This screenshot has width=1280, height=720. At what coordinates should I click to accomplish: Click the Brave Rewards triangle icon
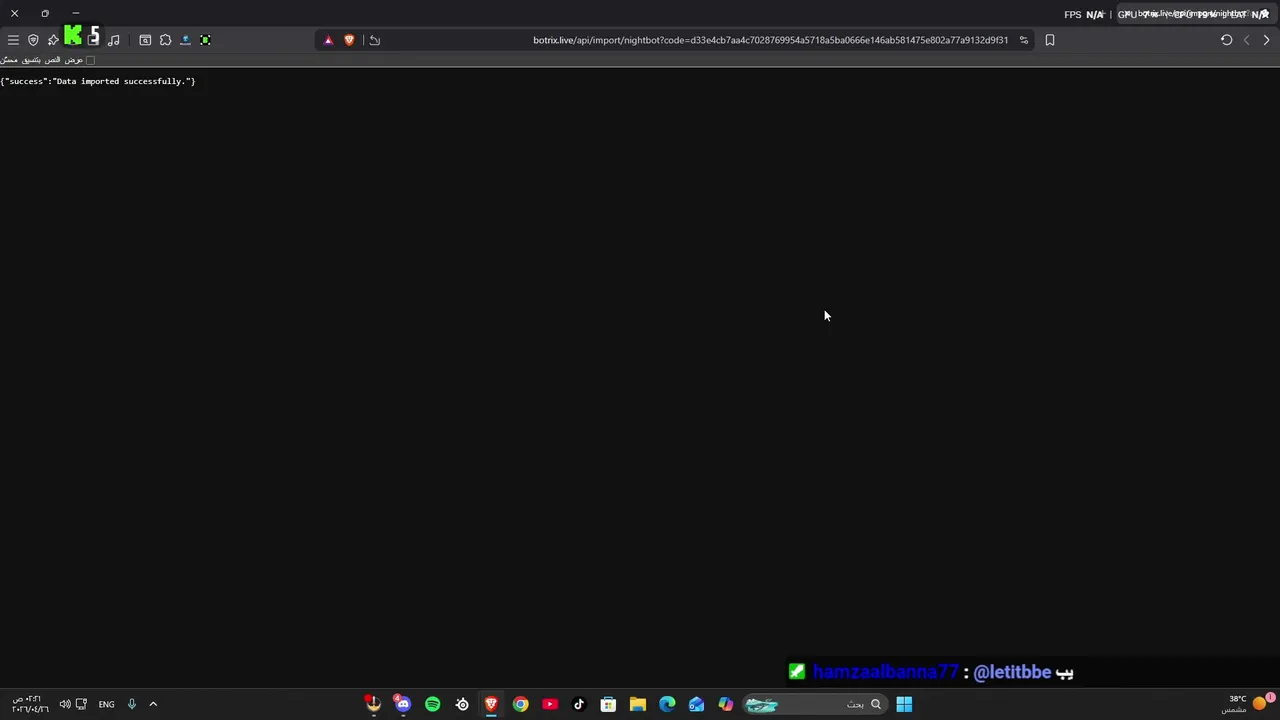(328, 40)
